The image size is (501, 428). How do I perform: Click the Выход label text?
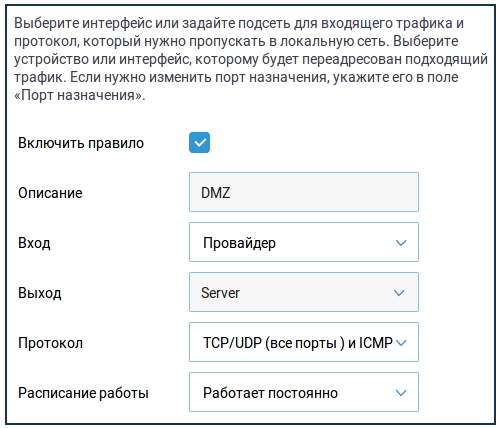40,293
